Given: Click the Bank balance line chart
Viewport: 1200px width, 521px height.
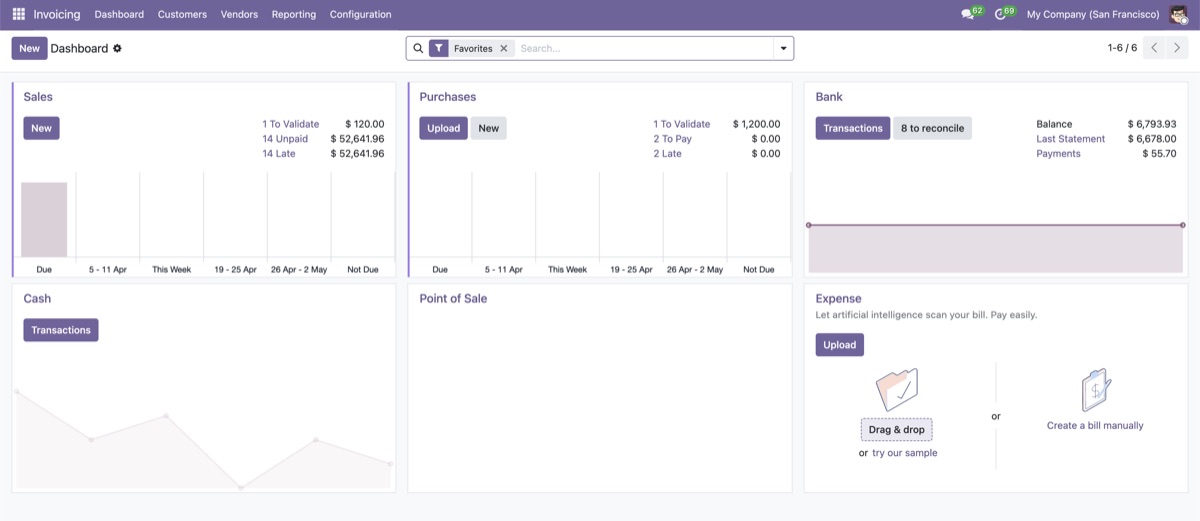Looking at the screenshot, I should [996, 247].
